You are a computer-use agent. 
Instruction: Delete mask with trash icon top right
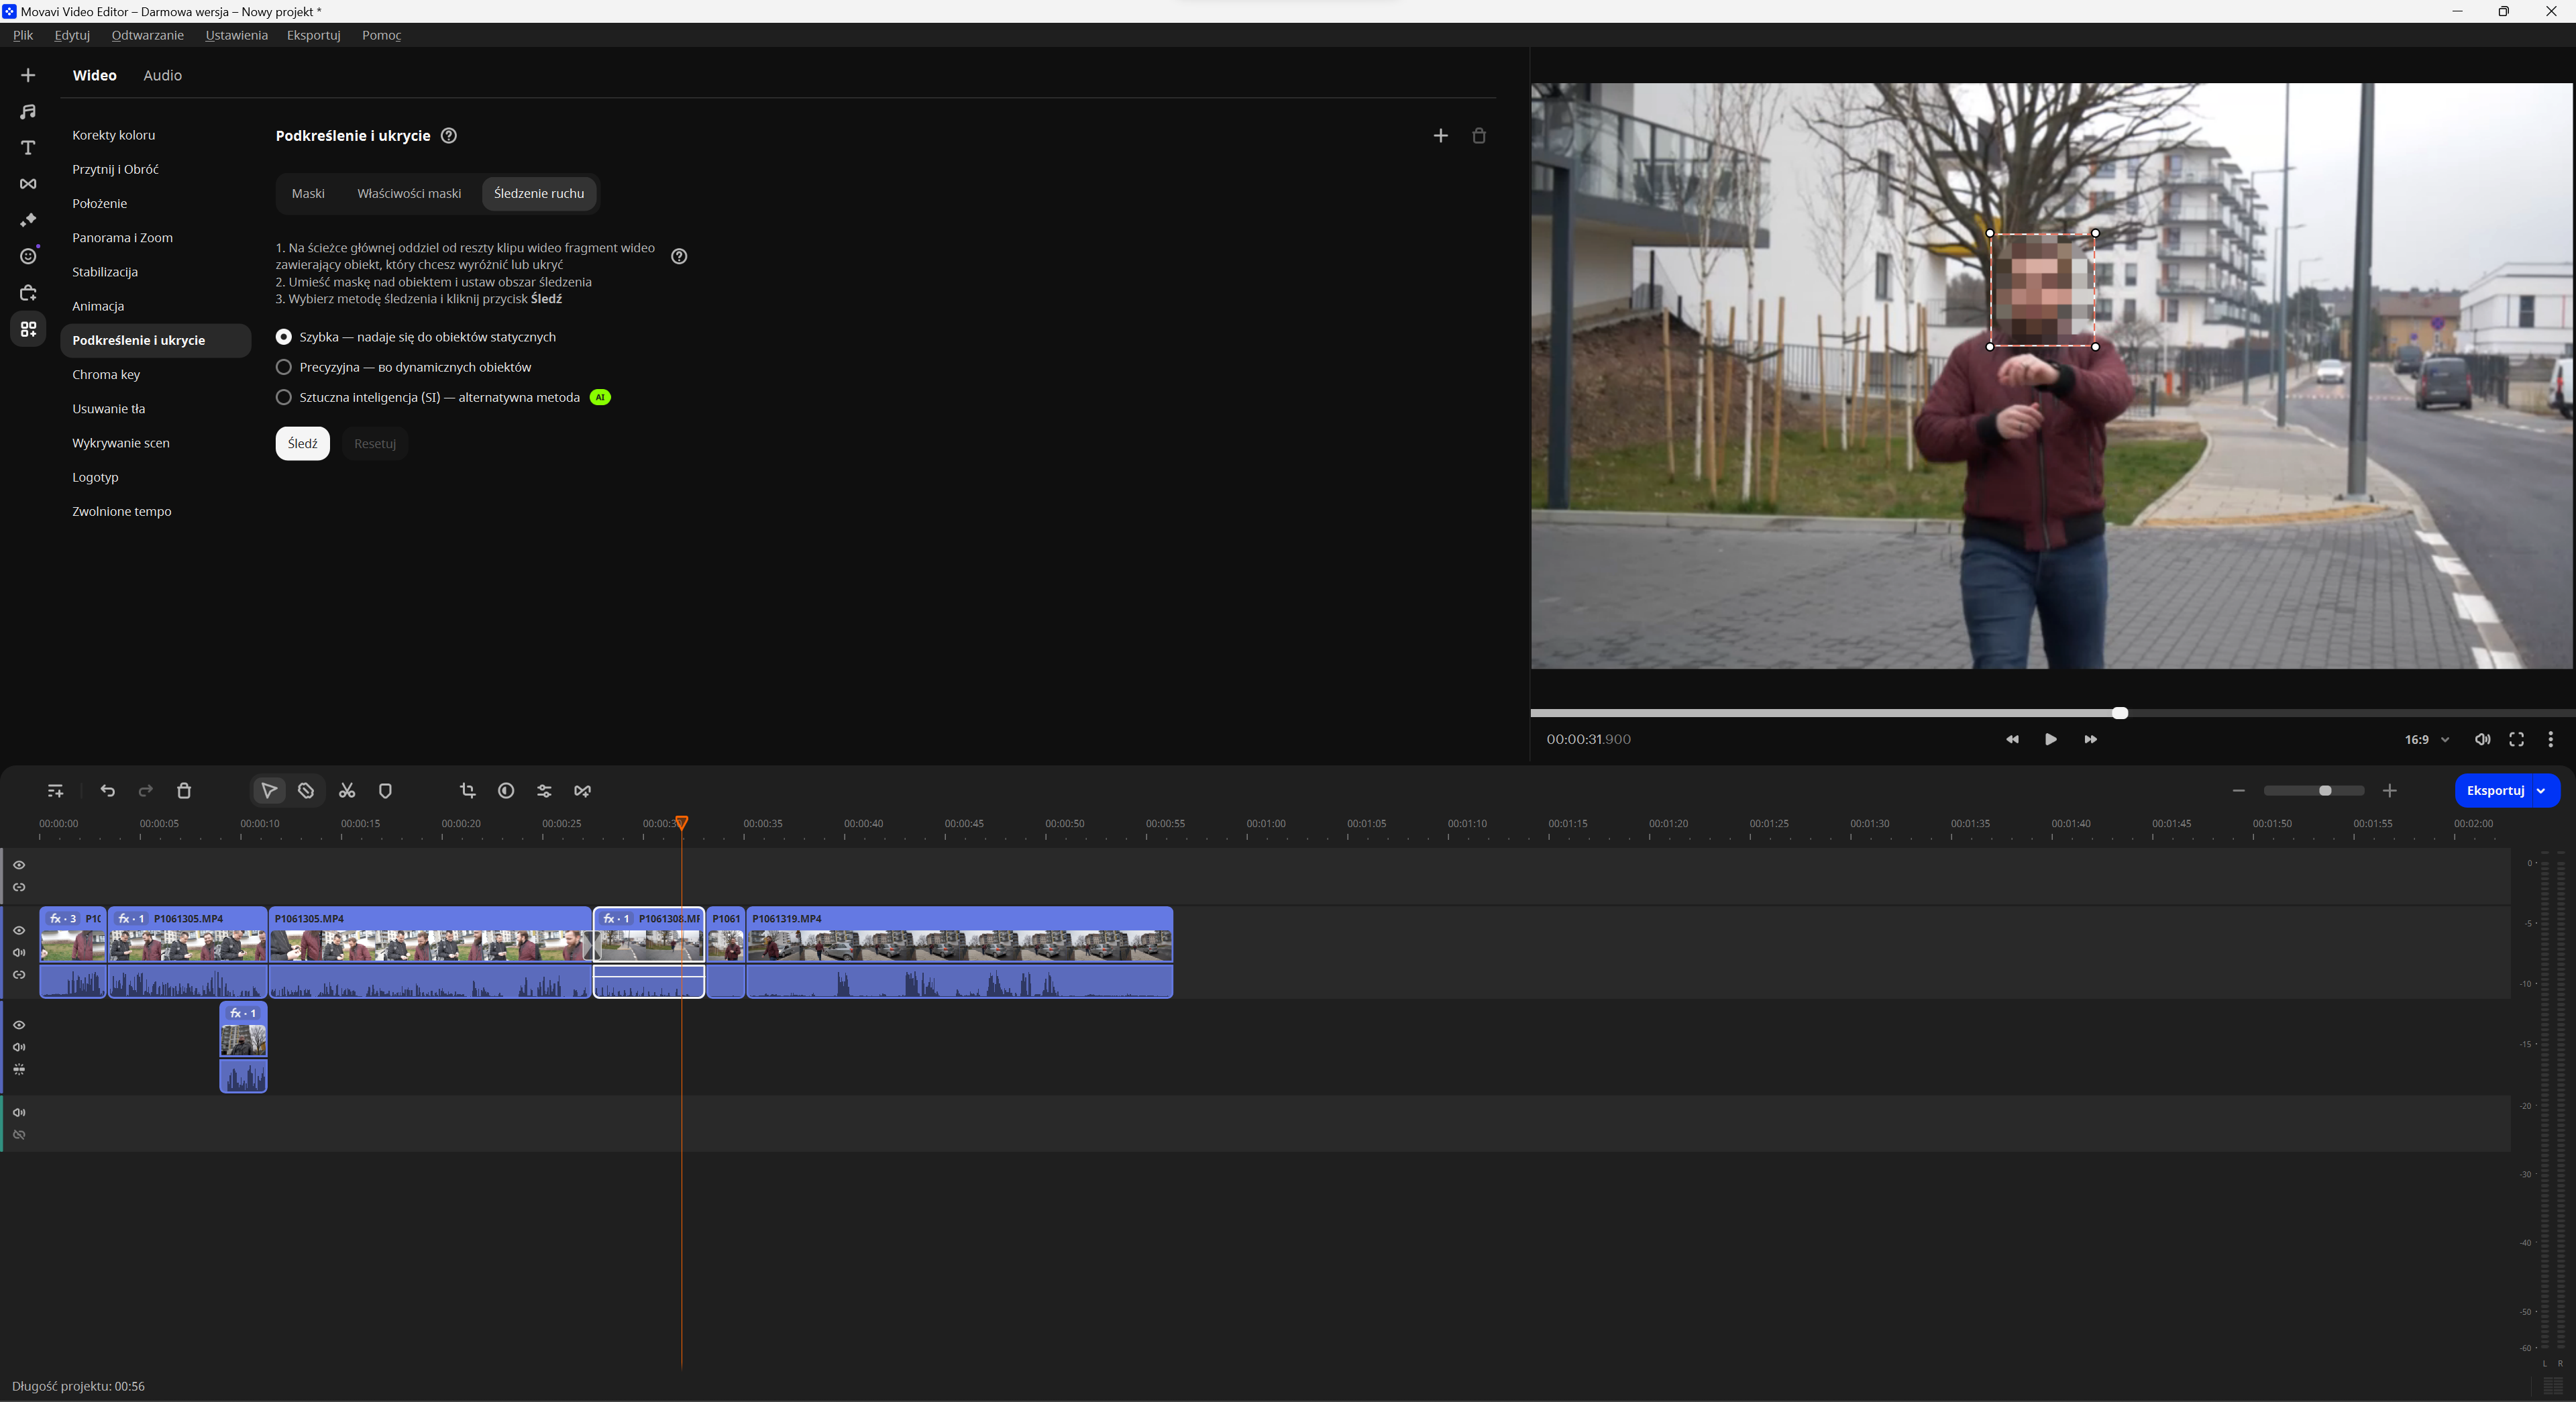click(1479, 136)
